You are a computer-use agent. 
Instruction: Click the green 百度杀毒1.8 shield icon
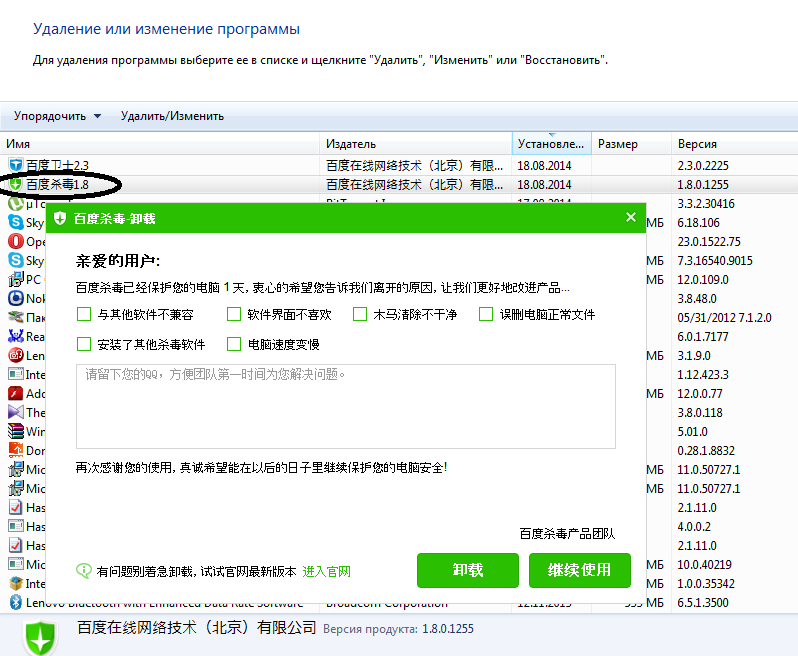point(16,184)
